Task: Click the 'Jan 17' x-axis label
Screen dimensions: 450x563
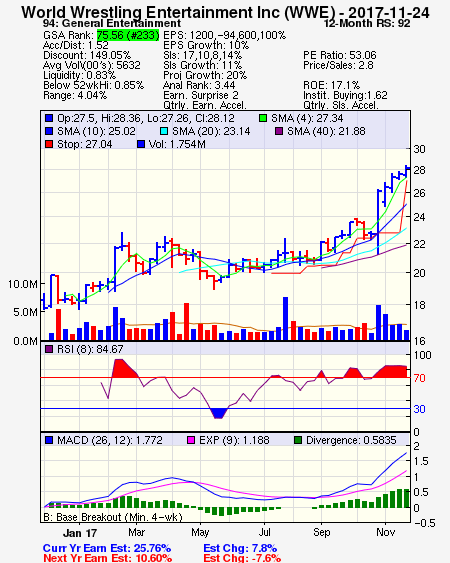Action: (80, 533)
